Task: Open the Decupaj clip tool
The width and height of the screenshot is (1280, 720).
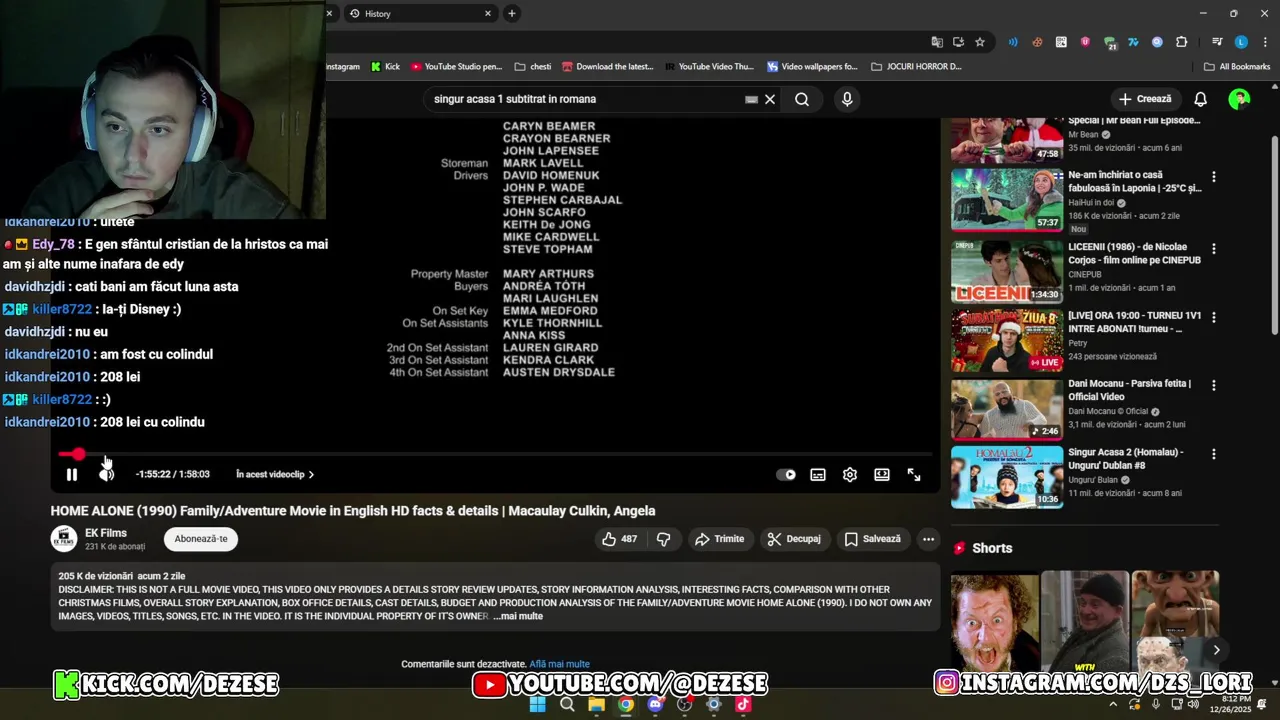Action: tap(794, 539)
